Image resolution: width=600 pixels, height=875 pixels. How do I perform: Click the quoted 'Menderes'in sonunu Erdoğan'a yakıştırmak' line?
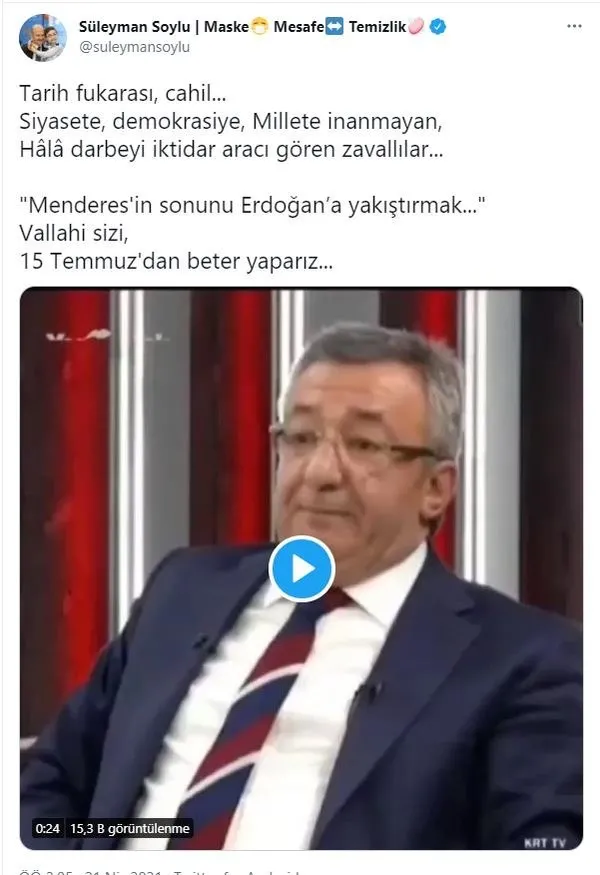coord(252,205)
